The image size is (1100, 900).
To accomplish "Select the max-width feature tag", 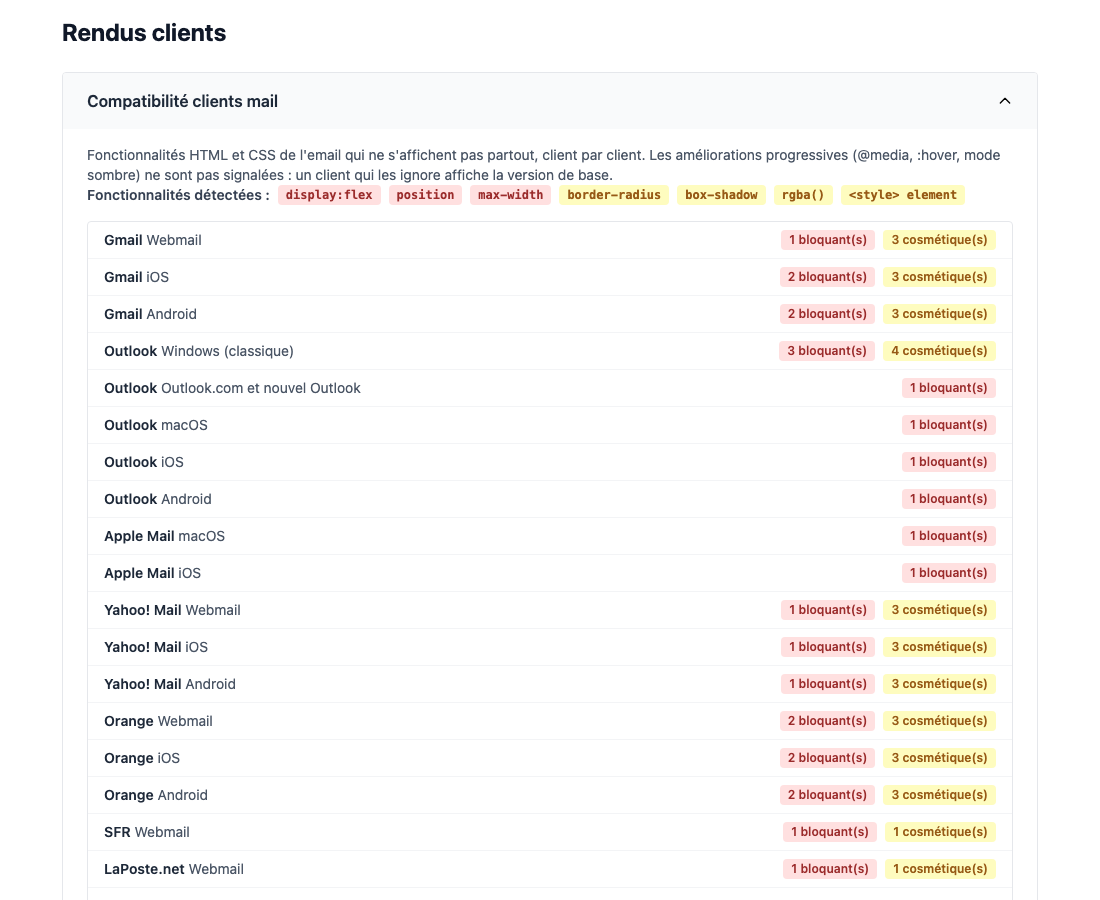I will tap(511, 195).
